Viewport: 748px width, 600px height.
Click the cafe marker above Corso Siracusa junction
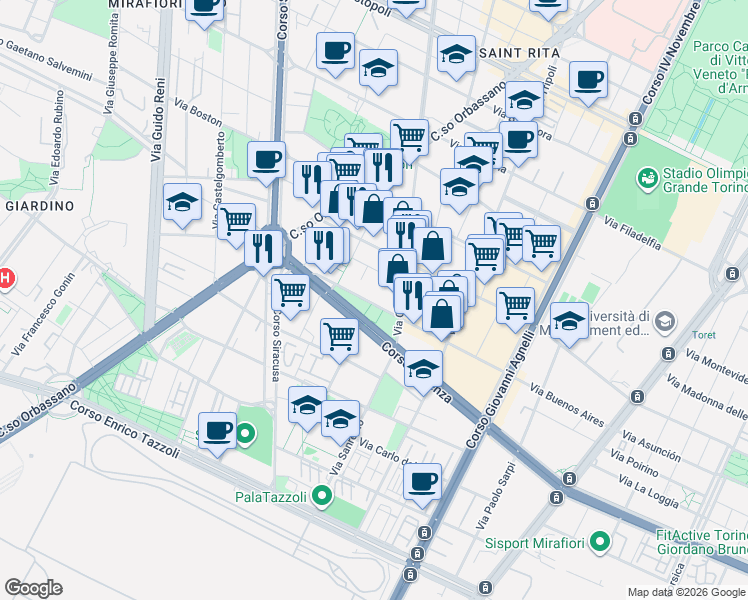pos(267,164)
